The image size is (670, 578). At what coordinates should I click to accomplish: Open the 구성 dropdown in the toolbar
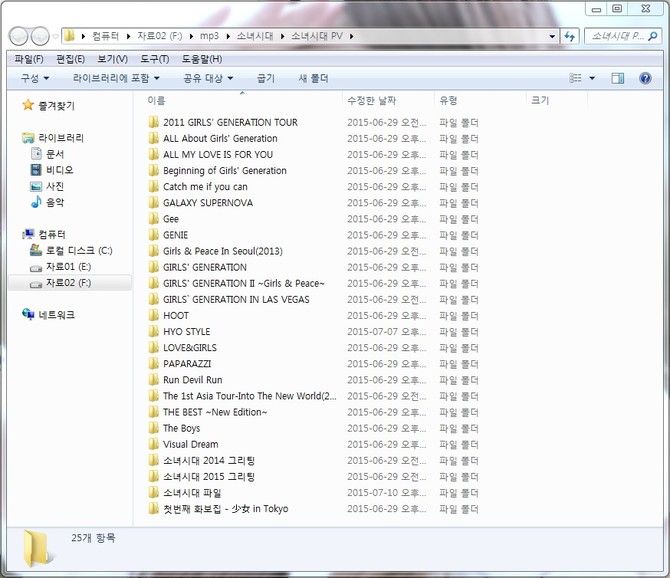click(x=35, y=78)
